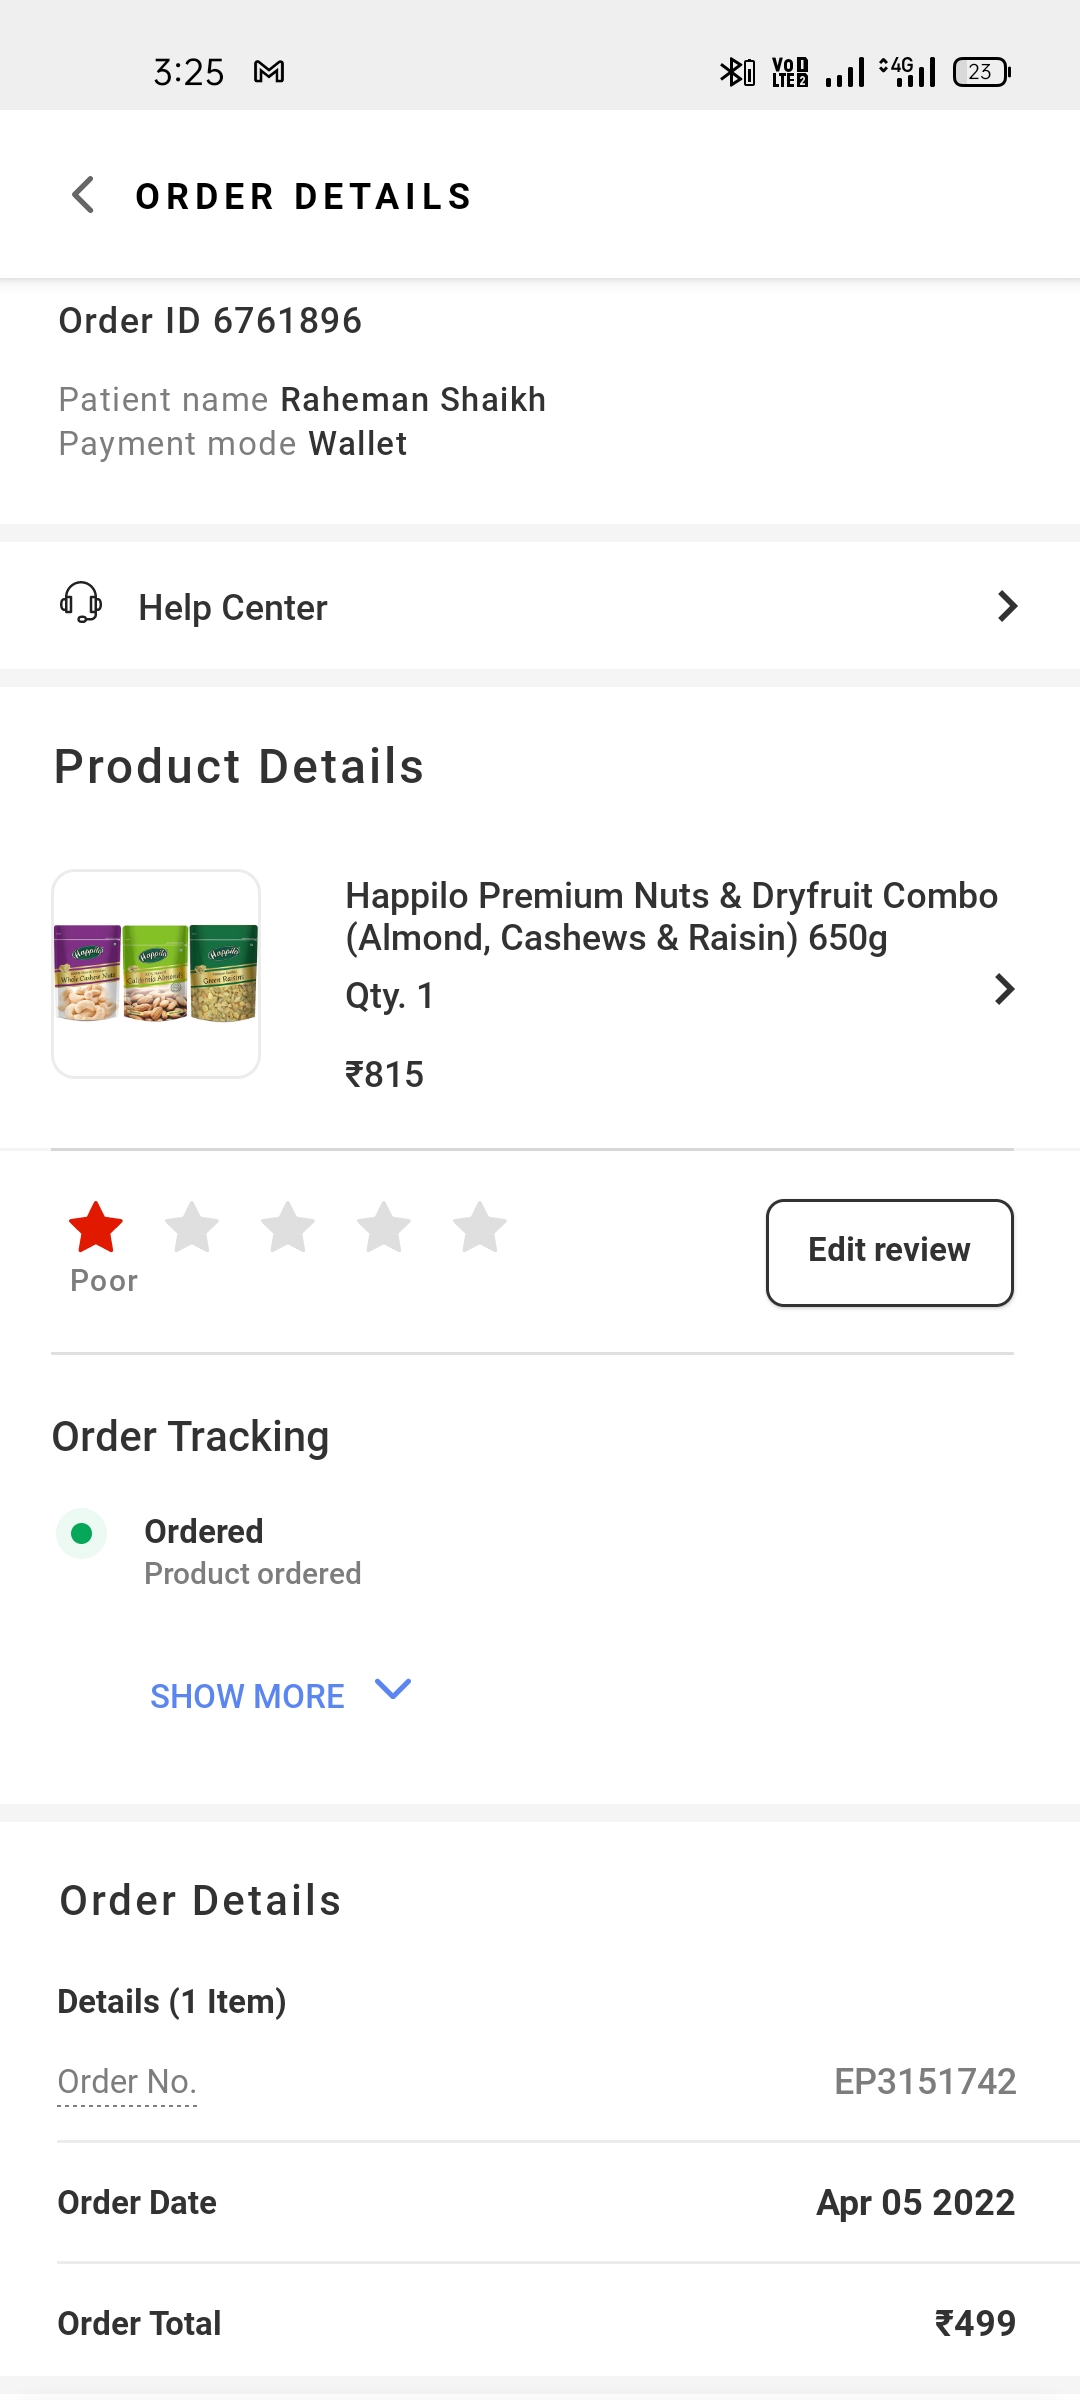This screenshot has height=2400, width=1080.
Task: Tap Happilo Premium Nuts product title
Action: (671, 916)
